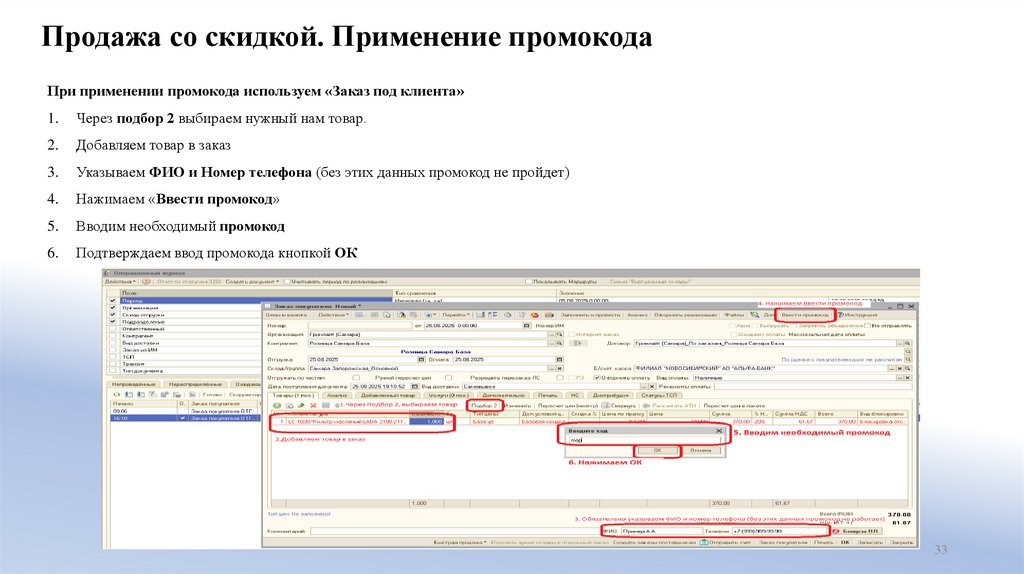Toggle the 'Не отправлять' checkbox
The height and width of the screenshot is (574, 1024).
click(x=868, y=325)
